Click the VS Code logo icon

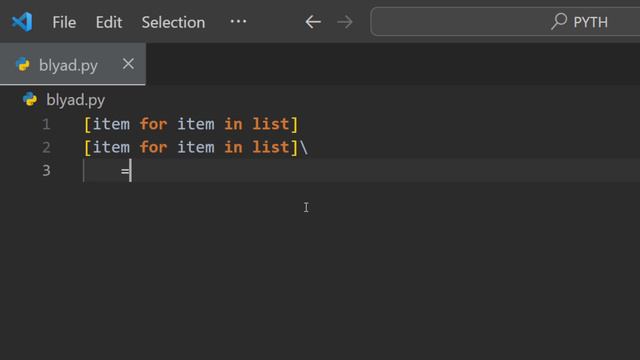tap(22, 22)
